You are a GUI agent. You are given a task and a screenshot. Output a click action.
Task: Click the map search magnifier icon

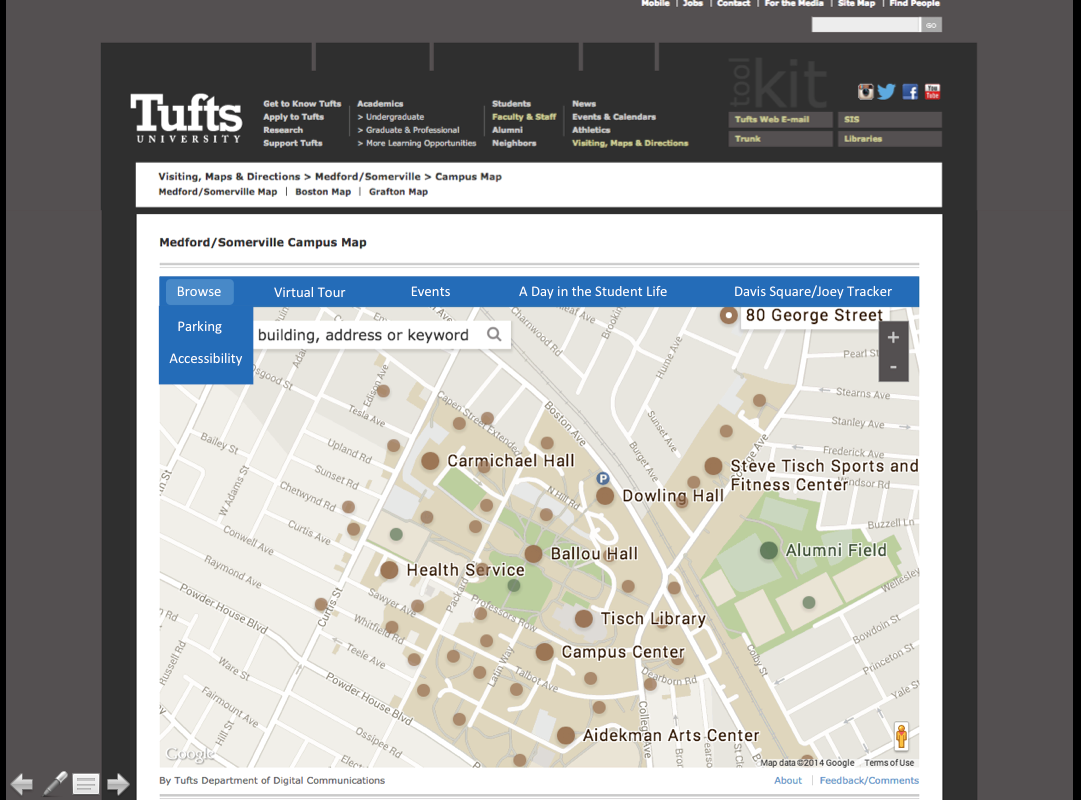494,335
